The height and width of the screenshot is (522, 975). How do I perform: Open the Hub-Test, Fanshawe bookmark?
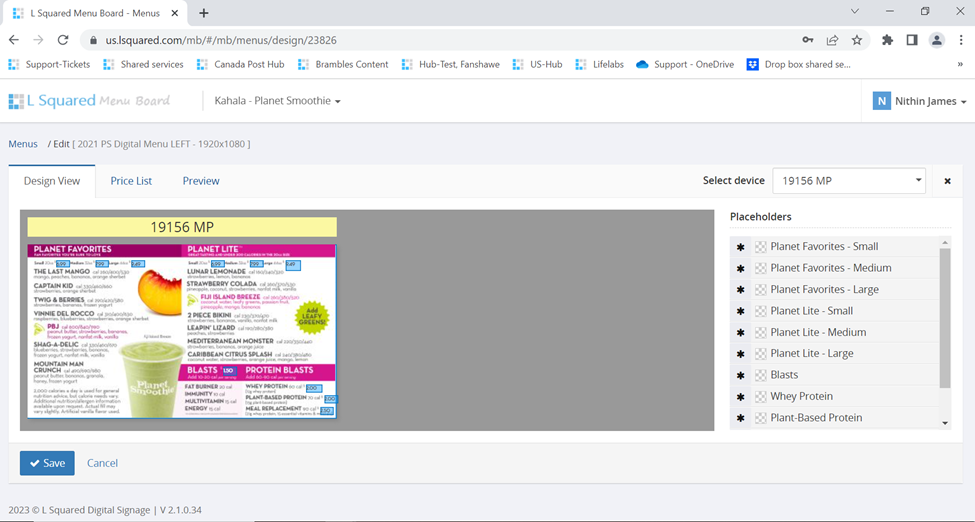click(451, 64)
